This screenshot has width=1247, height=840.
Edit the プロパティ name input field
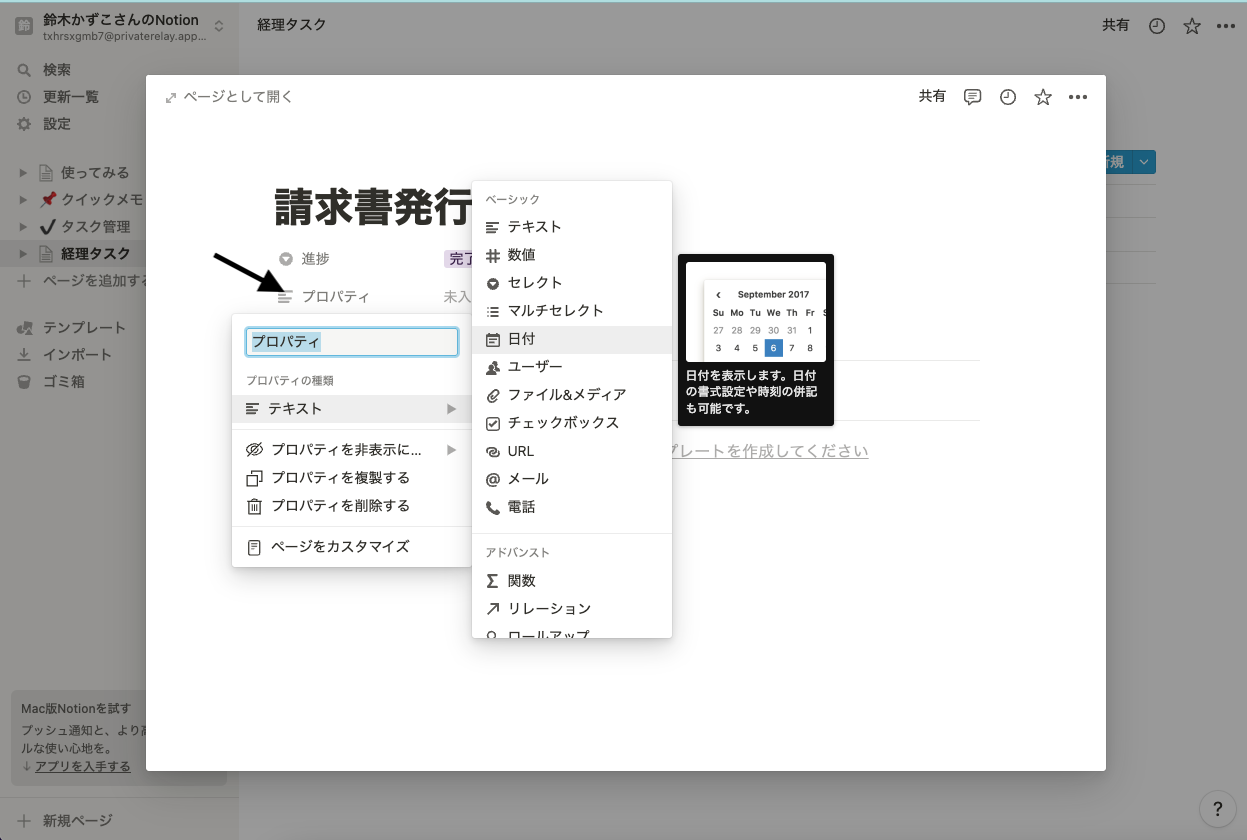tap(352, 342)
